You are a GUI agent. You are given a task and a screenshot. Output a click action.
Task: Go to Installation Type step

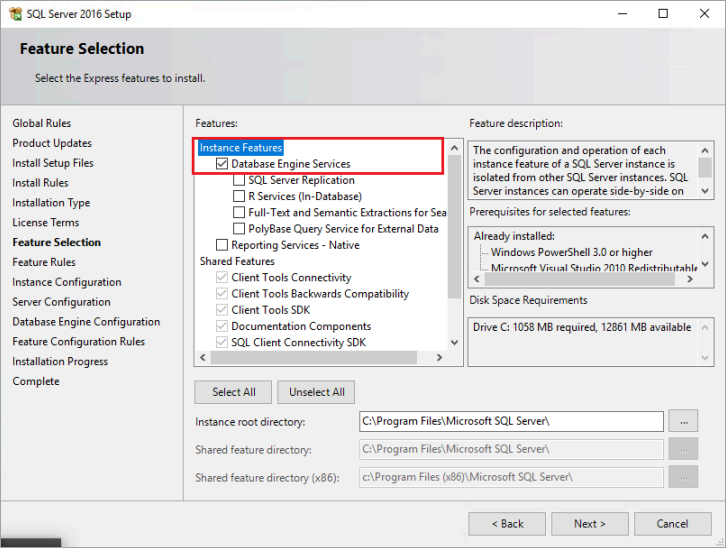tap(51, 203)
